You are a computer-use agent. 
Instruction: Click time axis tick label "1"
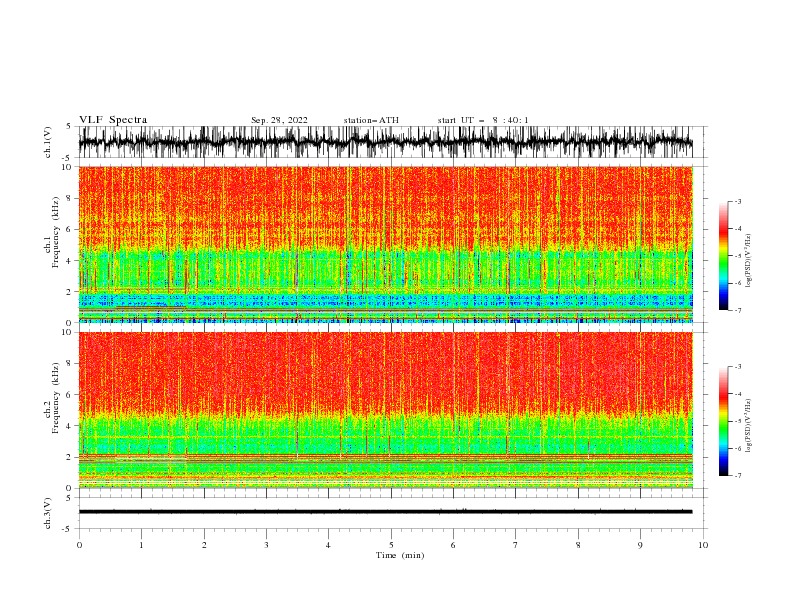[x=141, y=545]
